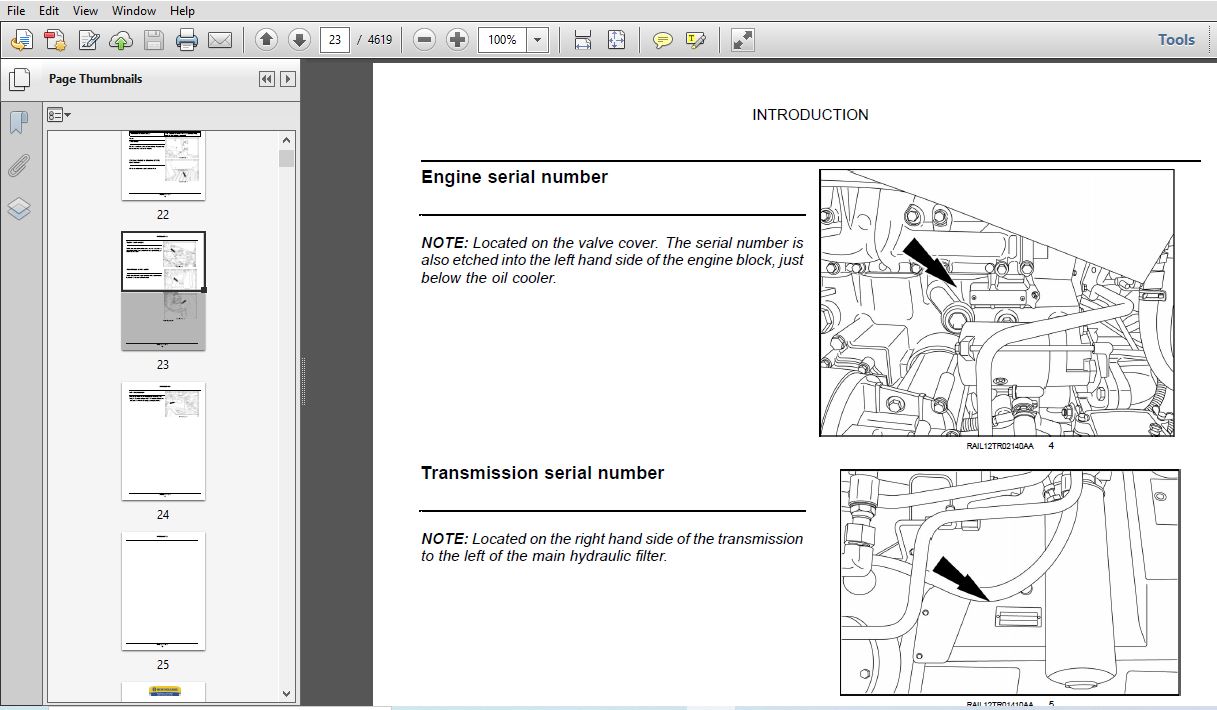Click the Print icon

(x=187, y=40)
